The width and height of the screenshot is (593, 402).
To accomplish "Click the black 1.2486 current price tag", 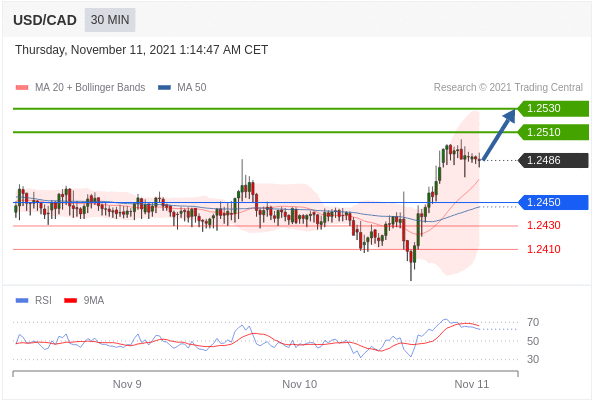I will click(x=553, y=160).
